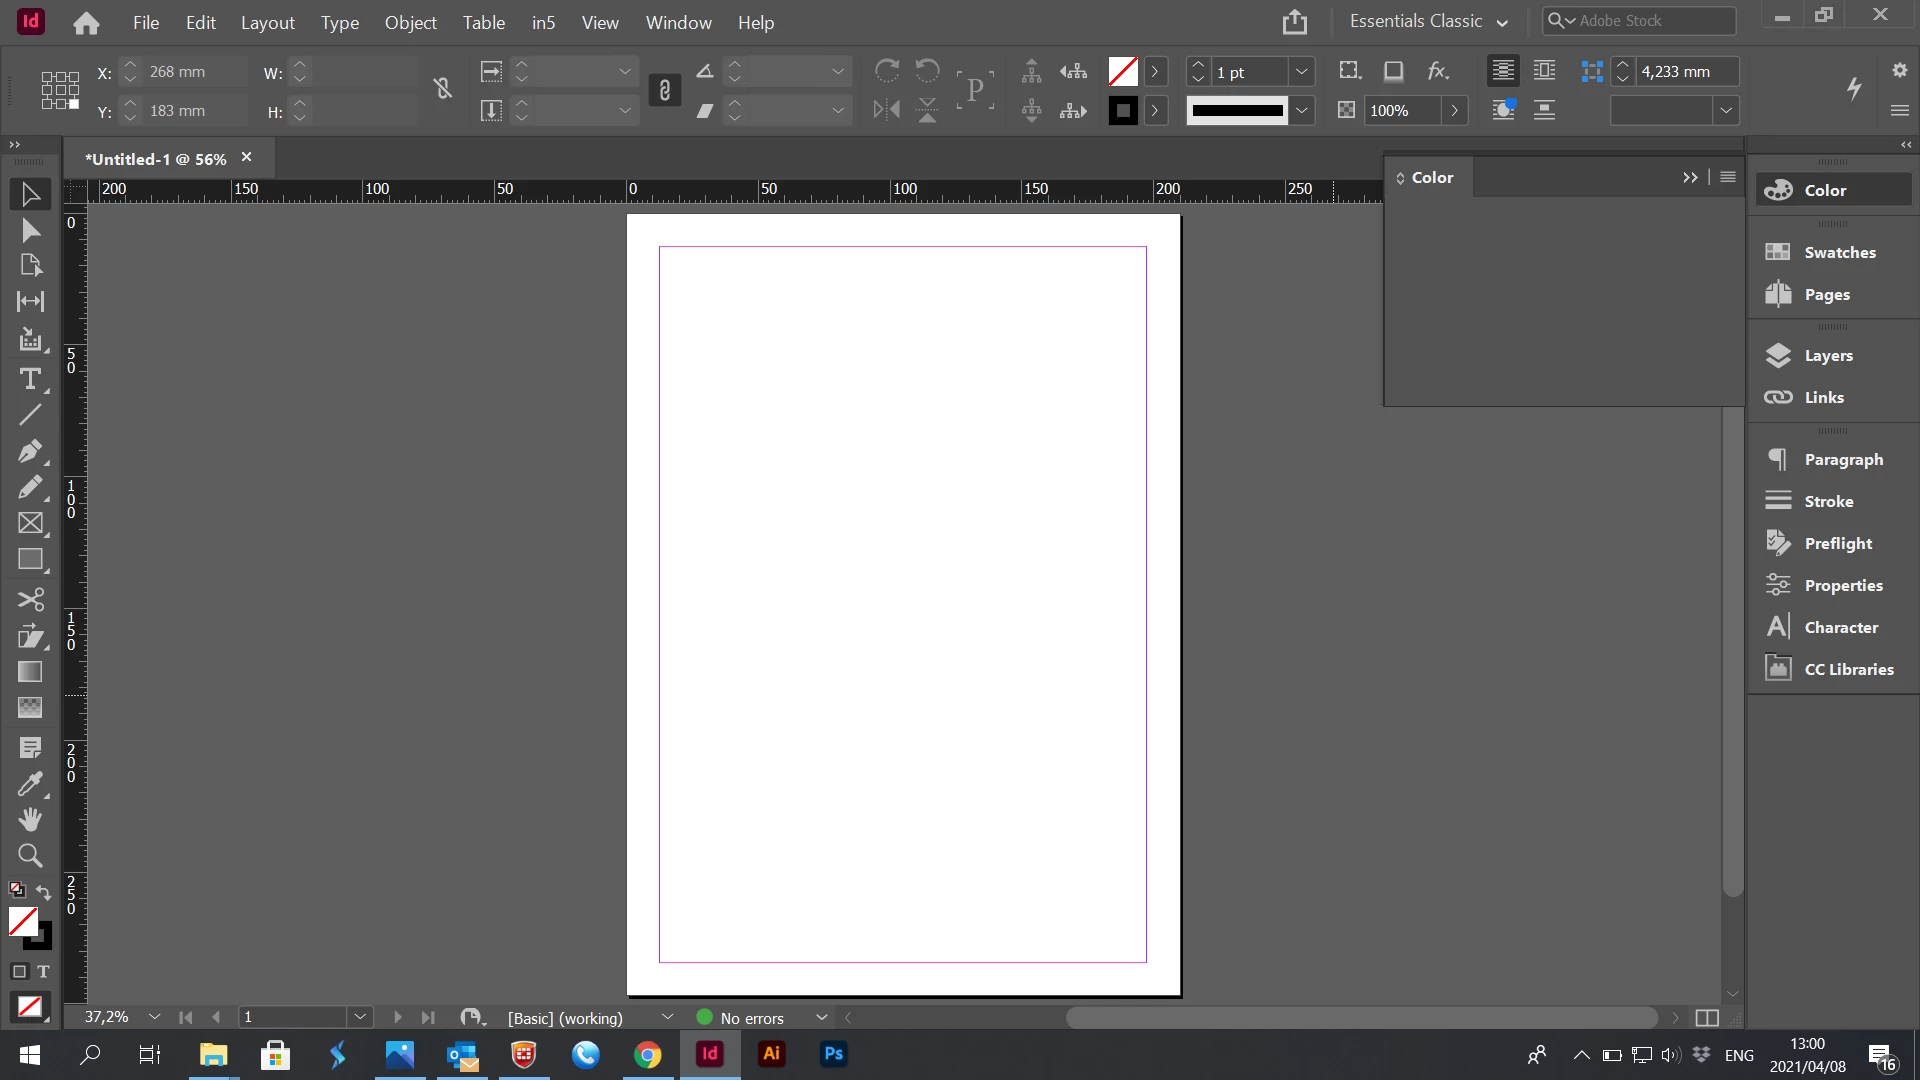This screenshot has height=1080, width=1920.
Task: Open the Window menu
Action: (678, 23)
